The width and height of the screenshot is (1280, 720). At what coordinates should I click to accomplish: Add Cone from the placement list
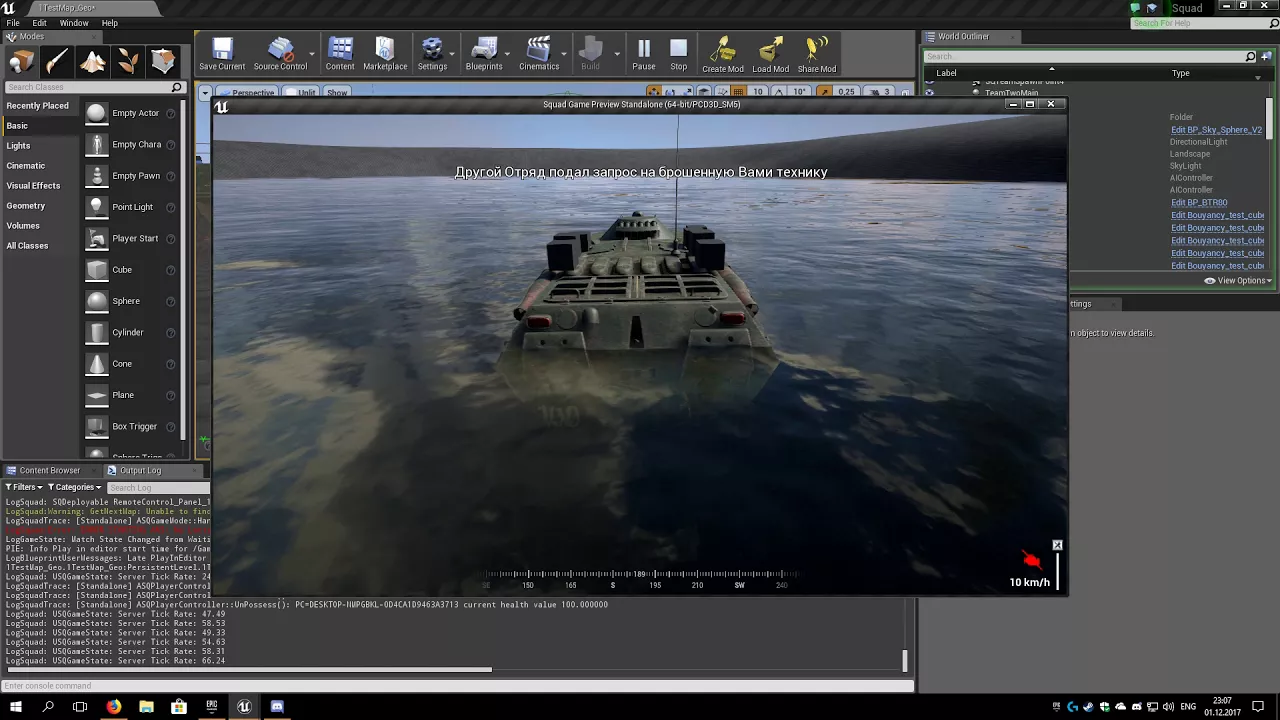tap(131, 364)
